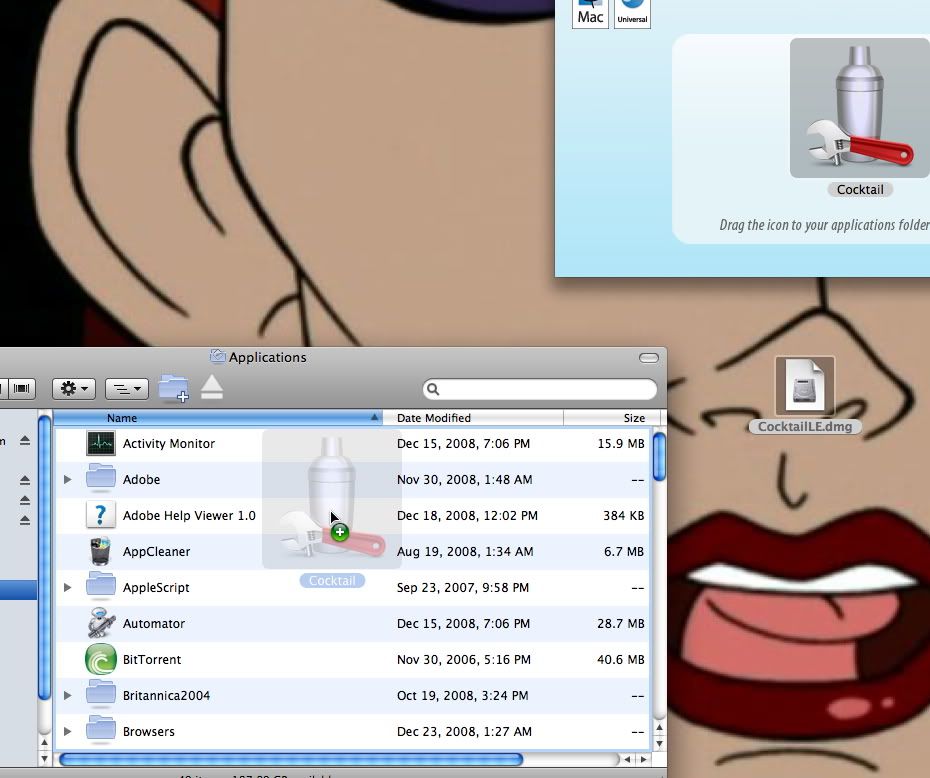Select the Adobe Help Viewer 1.0 icon
This screenshot has height=778, width=930.
tap(101, 515)
